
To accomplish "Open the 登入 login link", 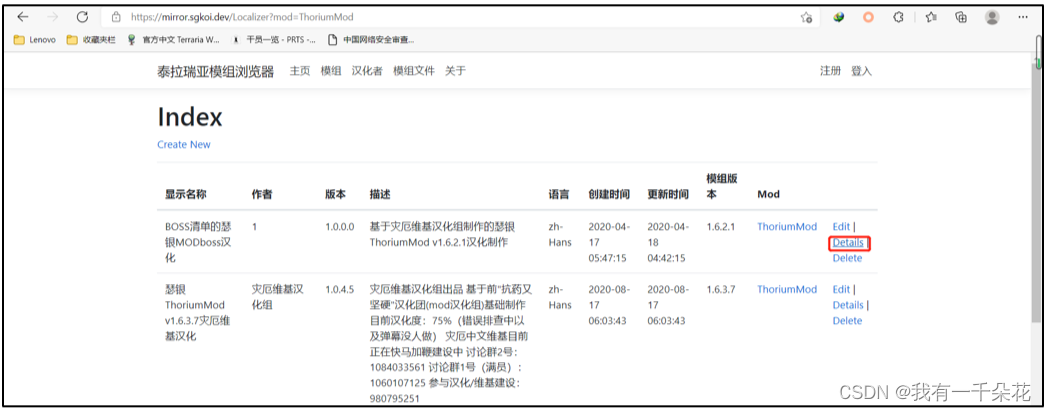I will coord(861,71).
